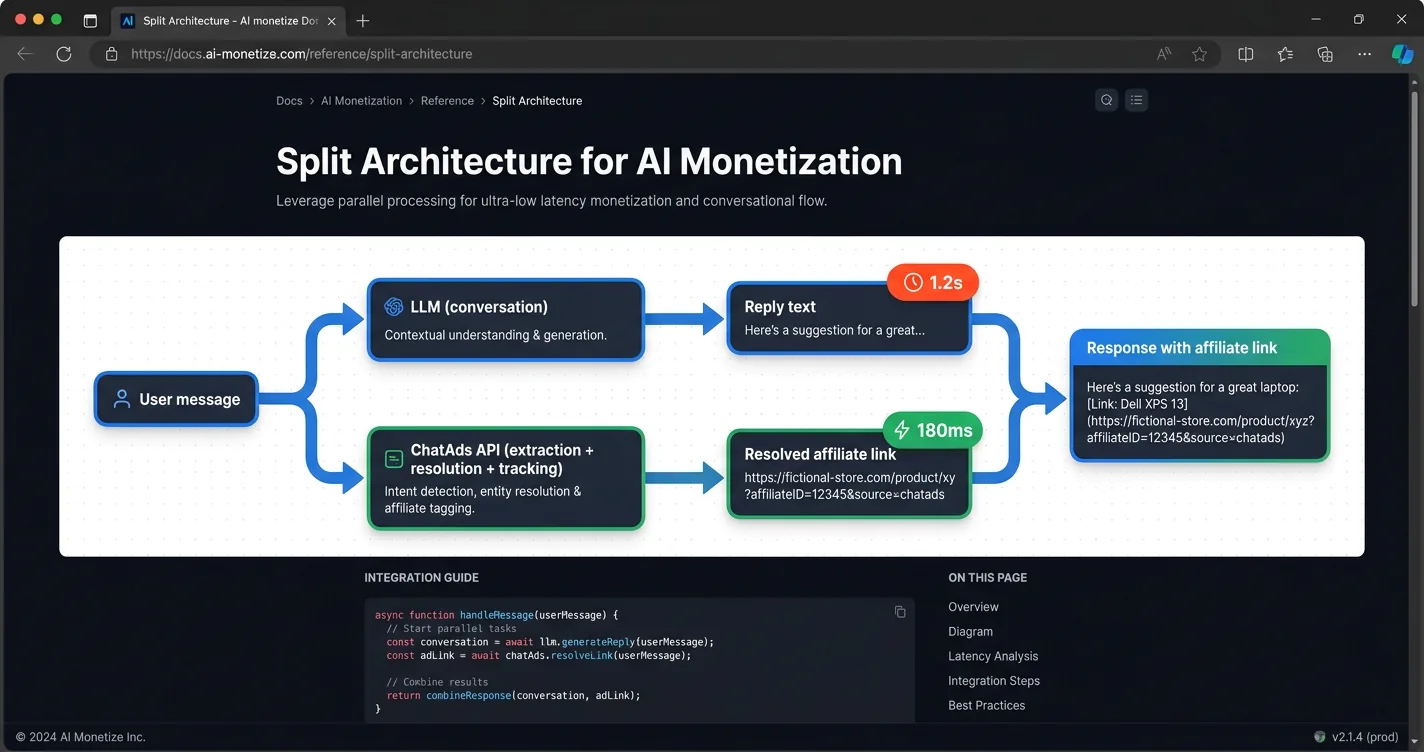
Task: Click the llm.generateReply code line
Action: (550, 642)
